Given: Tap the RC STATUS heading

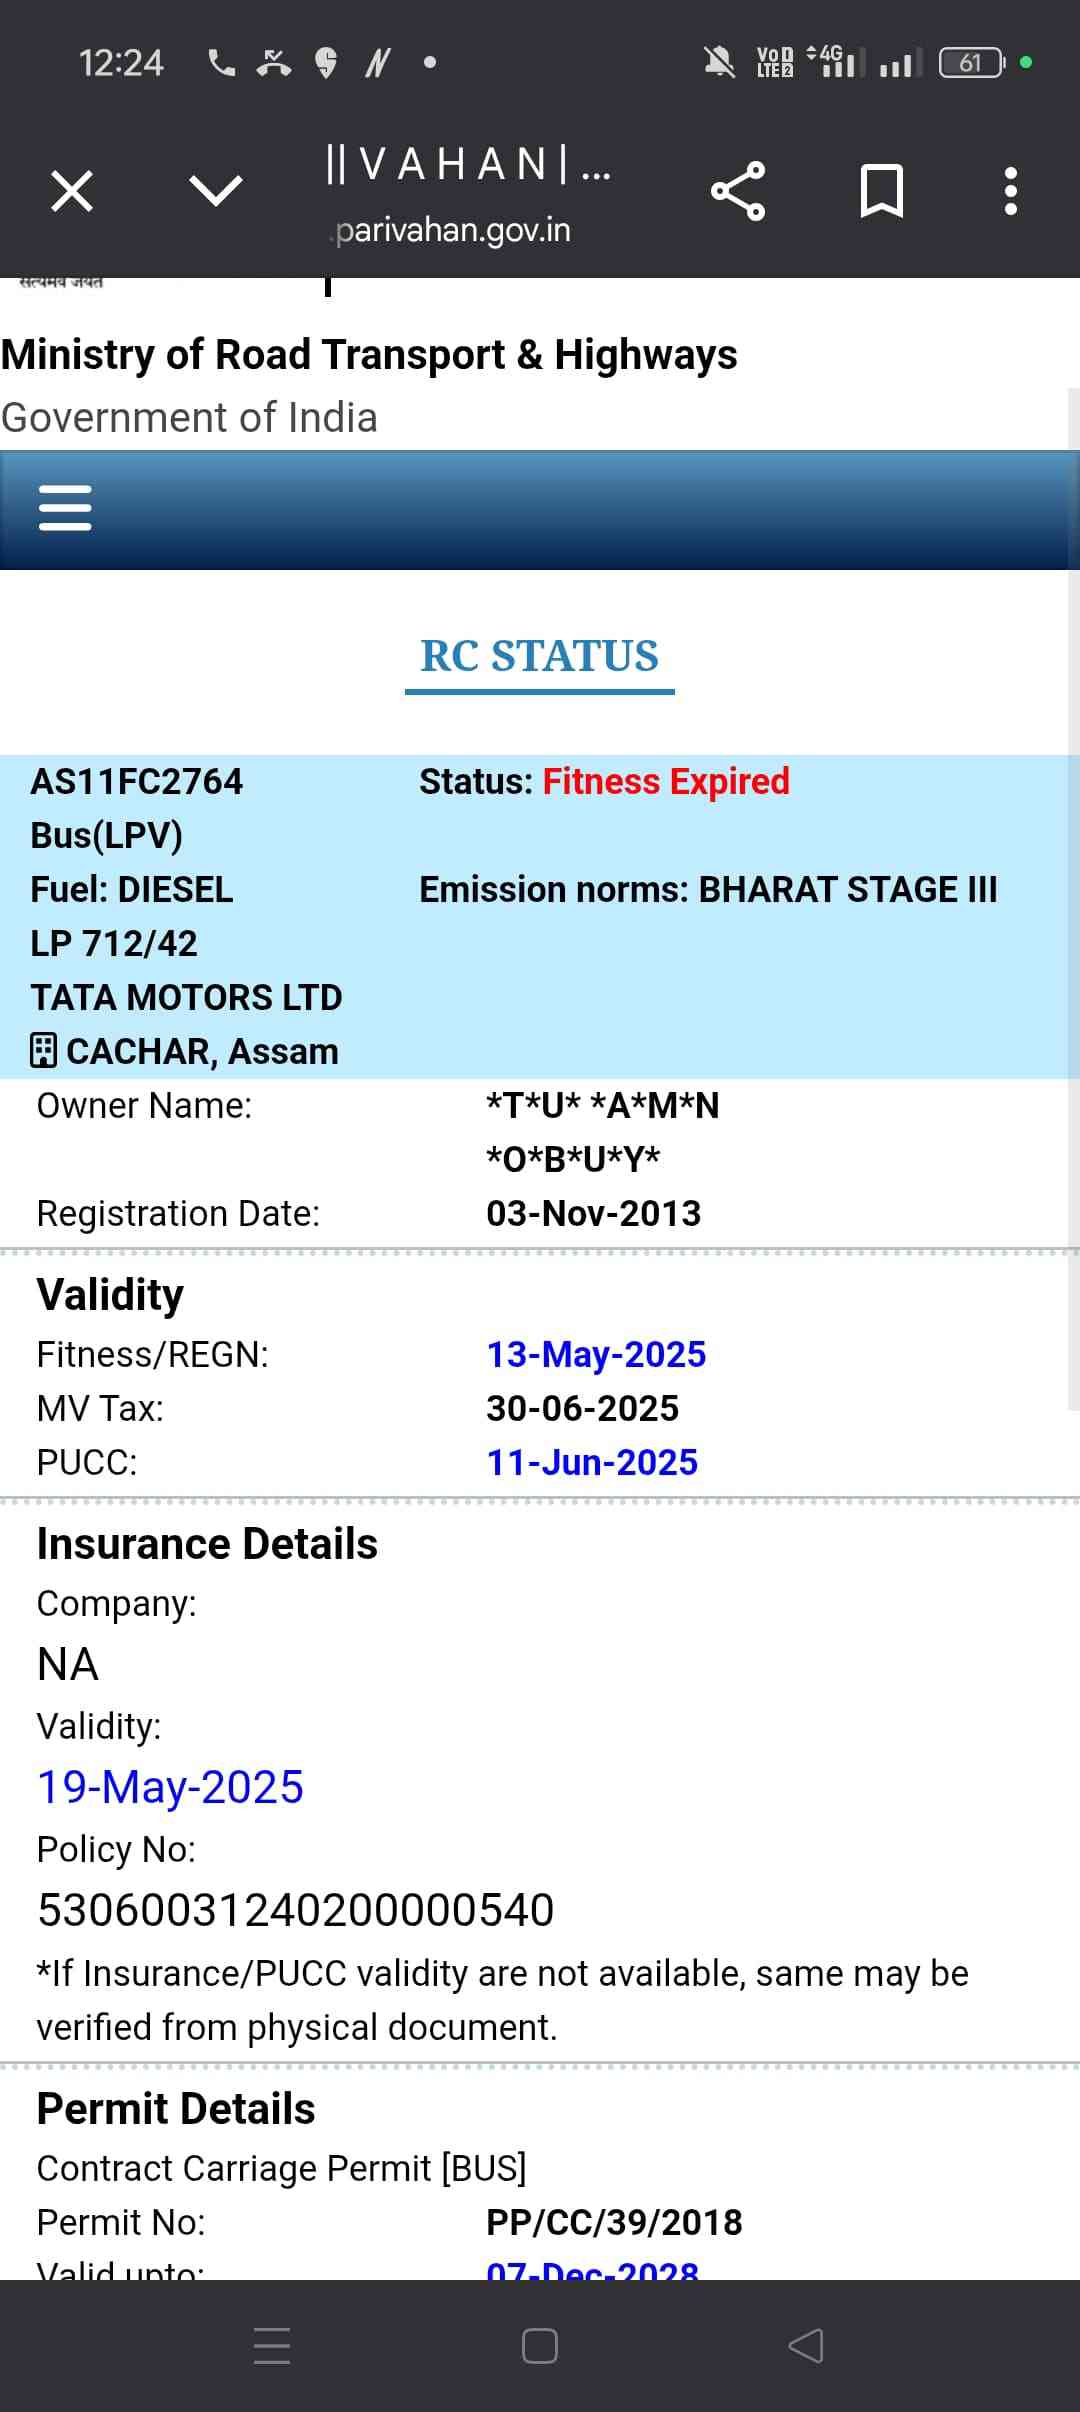Looking at the screenshot, I should pos(539,656).
